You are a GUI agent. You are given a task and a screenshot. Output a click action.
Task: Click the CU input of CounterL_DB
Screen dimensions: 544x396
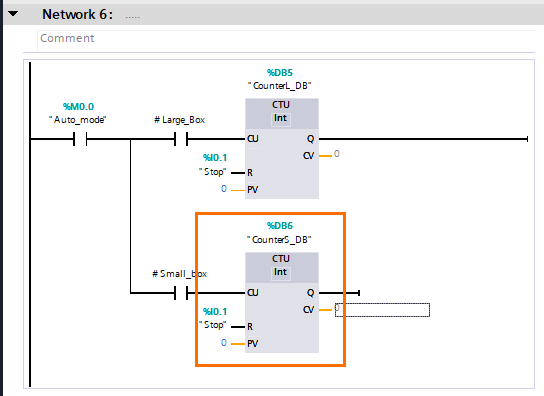[253, 139]
